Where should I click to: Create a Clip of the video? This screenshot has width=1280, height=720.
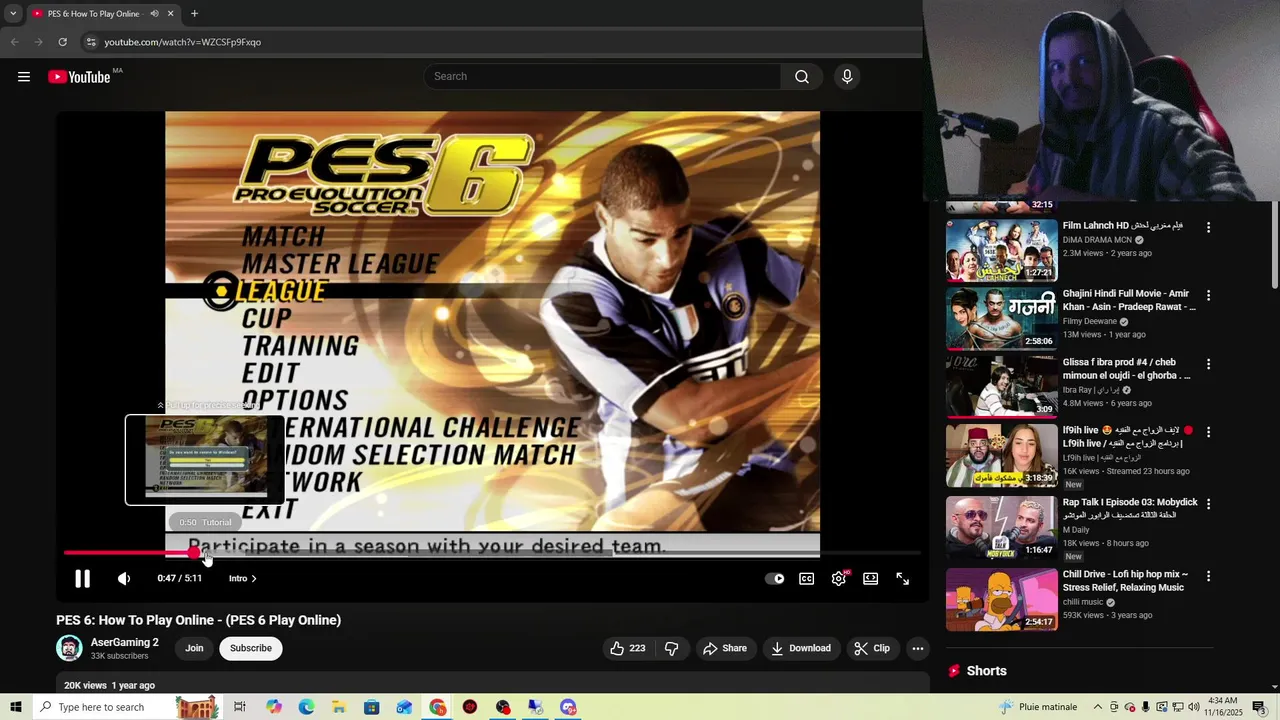click(872, 648)
